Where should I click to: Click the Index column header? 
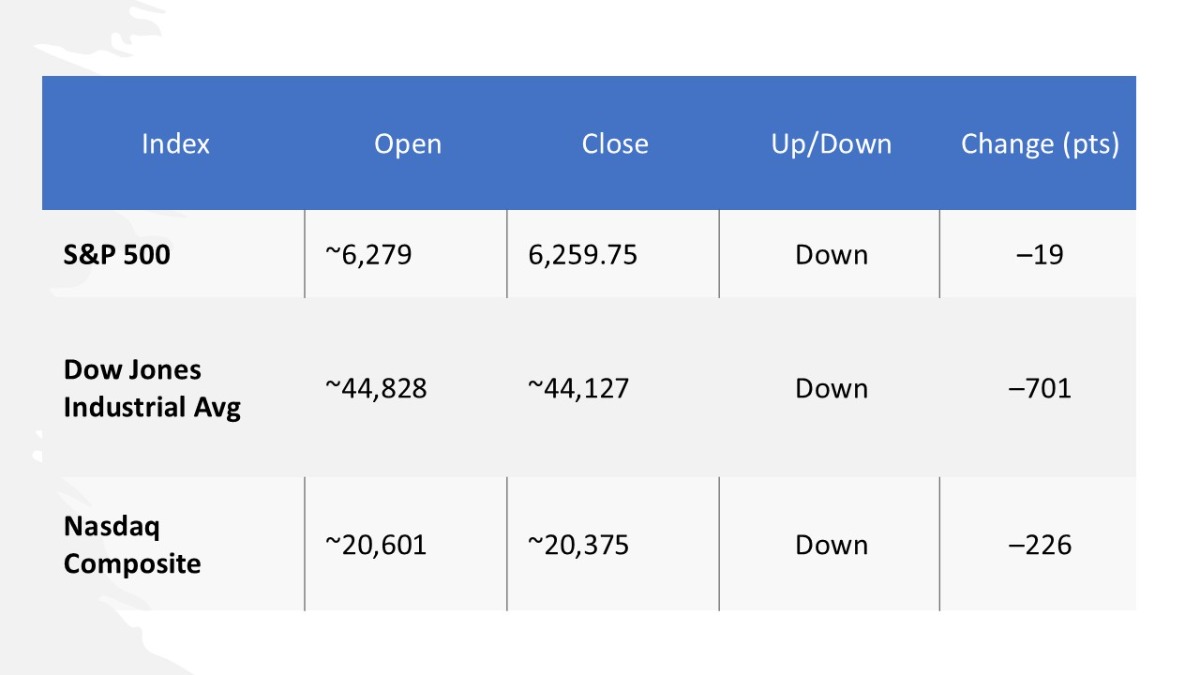pos(175,144)
